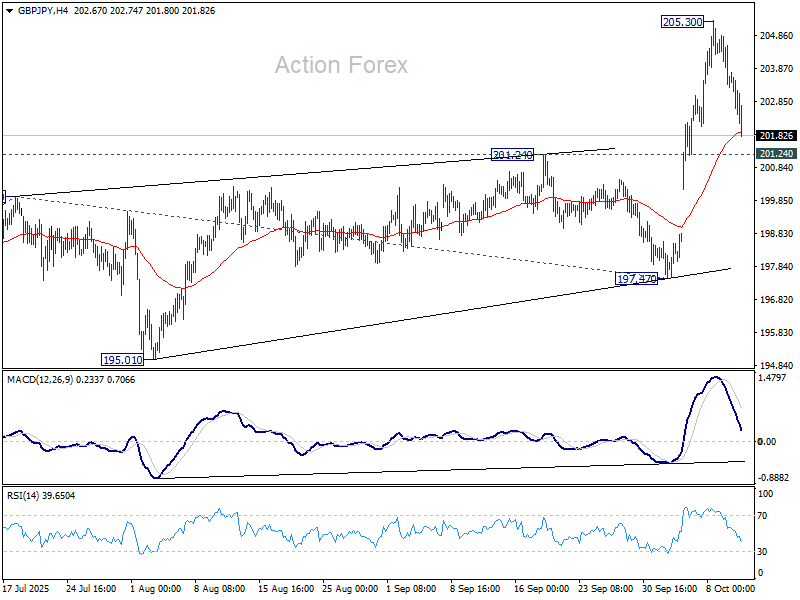Click the 17 Jul 2025 date label
The width and height of the screenshot is (800, 600).
[27, 590]
